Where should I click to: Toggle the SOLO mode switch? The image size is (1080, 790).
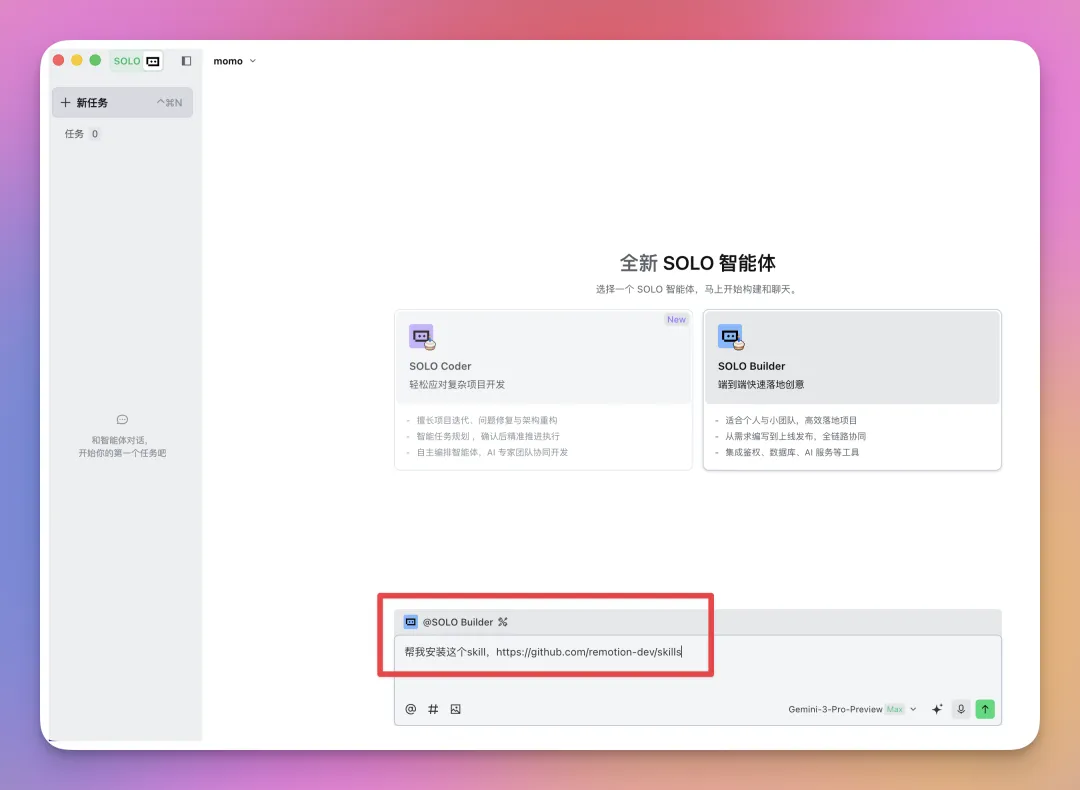[137, 61]
